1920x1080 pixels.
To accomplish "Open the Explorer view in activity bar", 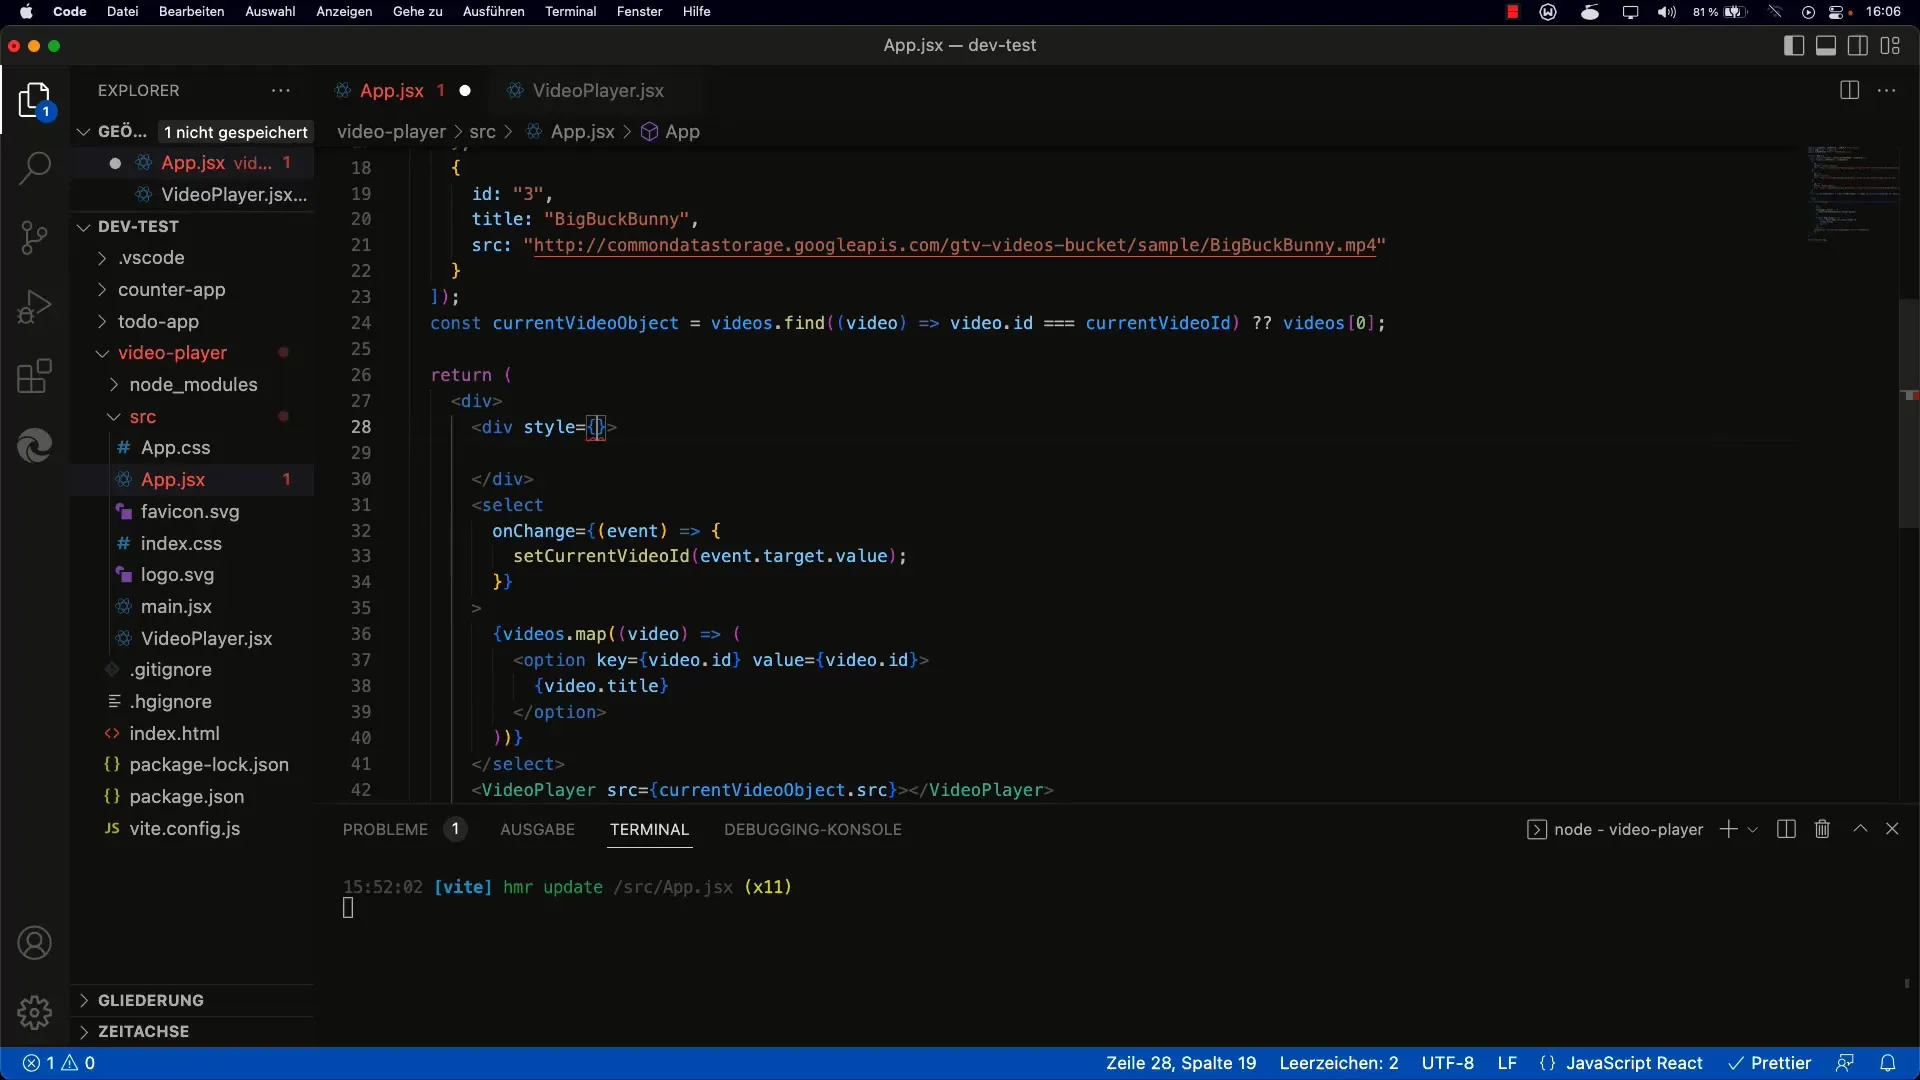I will (x=34, y=101).
